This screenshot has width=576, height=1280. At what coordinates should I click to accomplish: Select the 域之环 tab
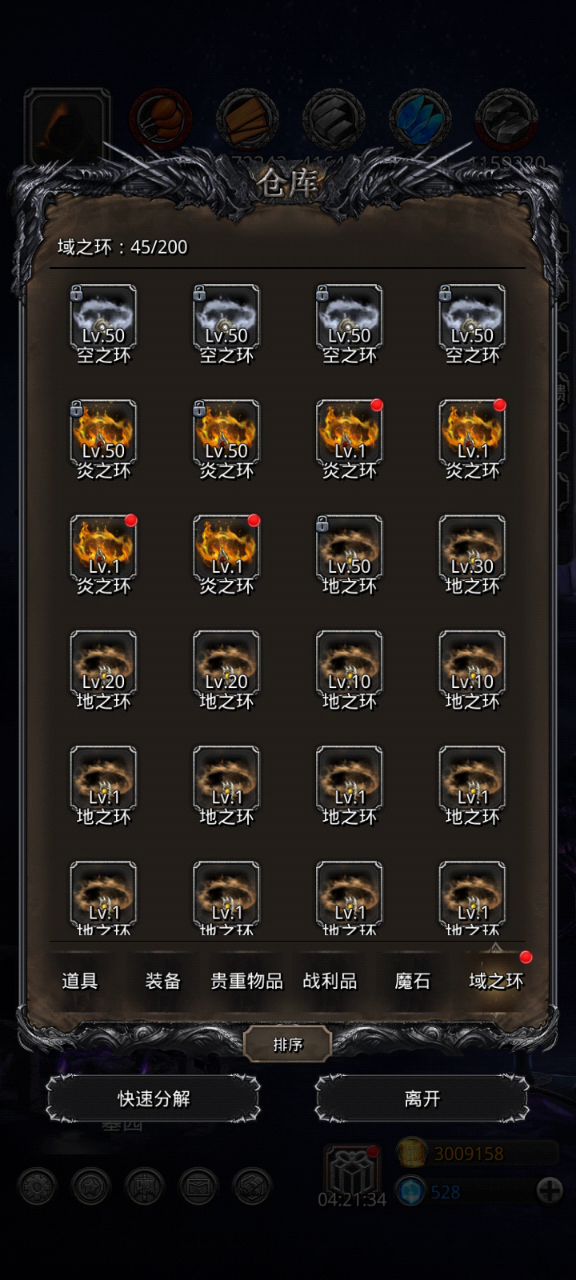click(x=496, y=981)
